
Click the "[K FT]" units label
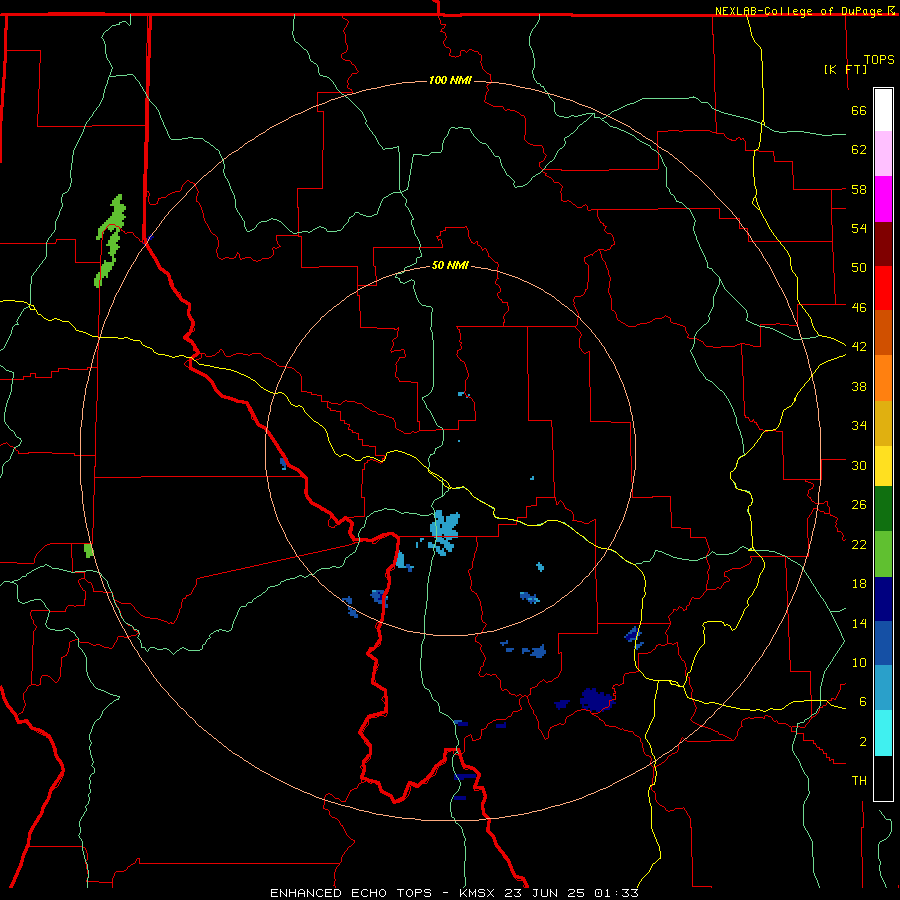(x=845, y=69)
